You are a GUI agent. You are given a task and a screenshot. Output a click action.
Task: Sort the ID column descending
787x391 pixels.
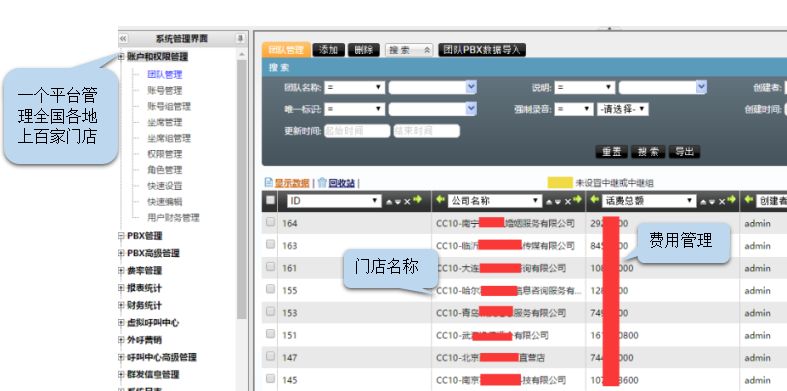pyautogui.click(x=398, y=202)
